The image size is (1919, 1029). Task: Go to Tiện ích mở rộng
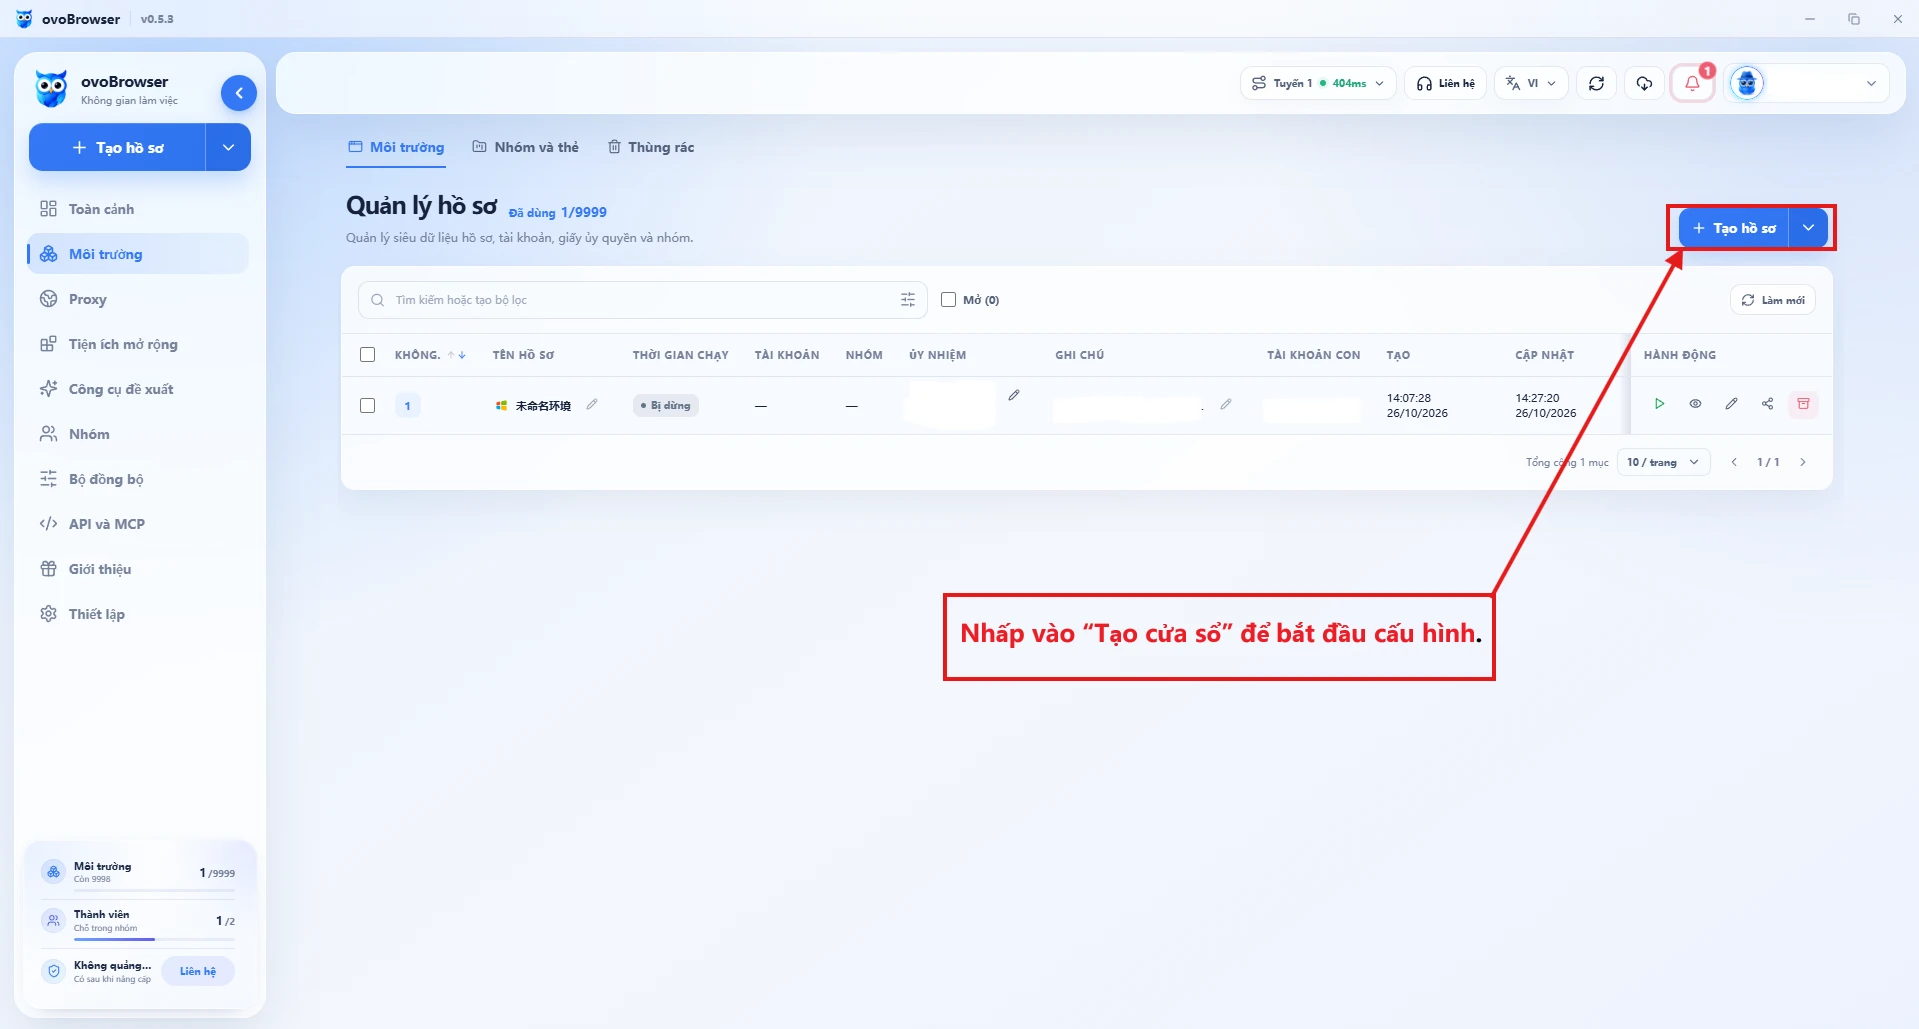[x=138, y=344]
